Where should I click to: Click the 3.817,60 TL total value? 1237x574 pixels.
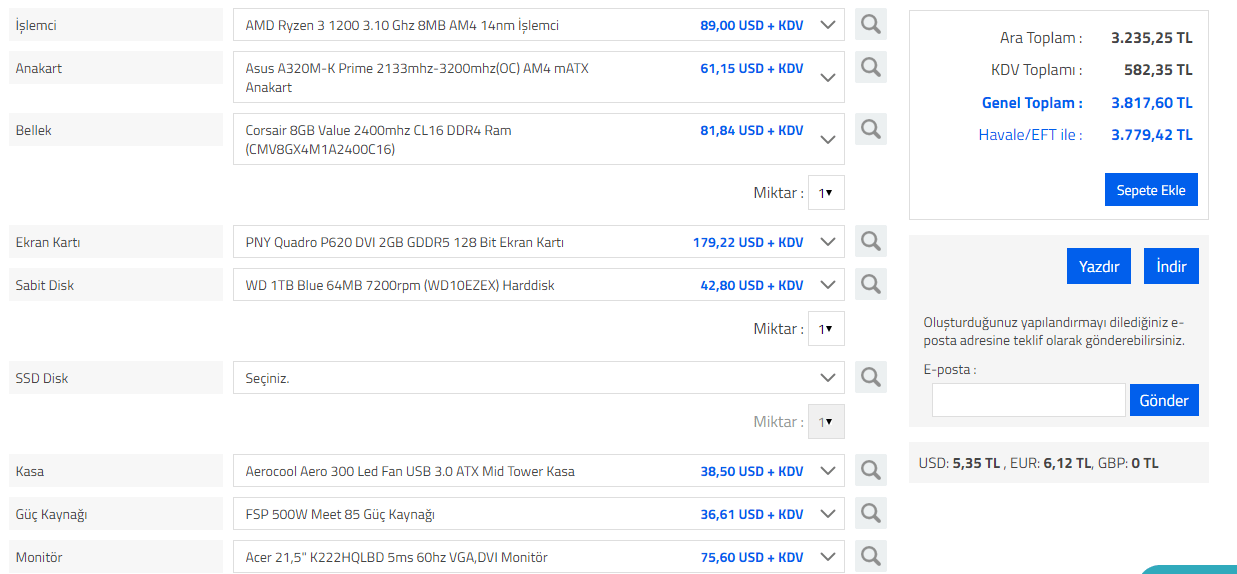(x=1152, y=103)
